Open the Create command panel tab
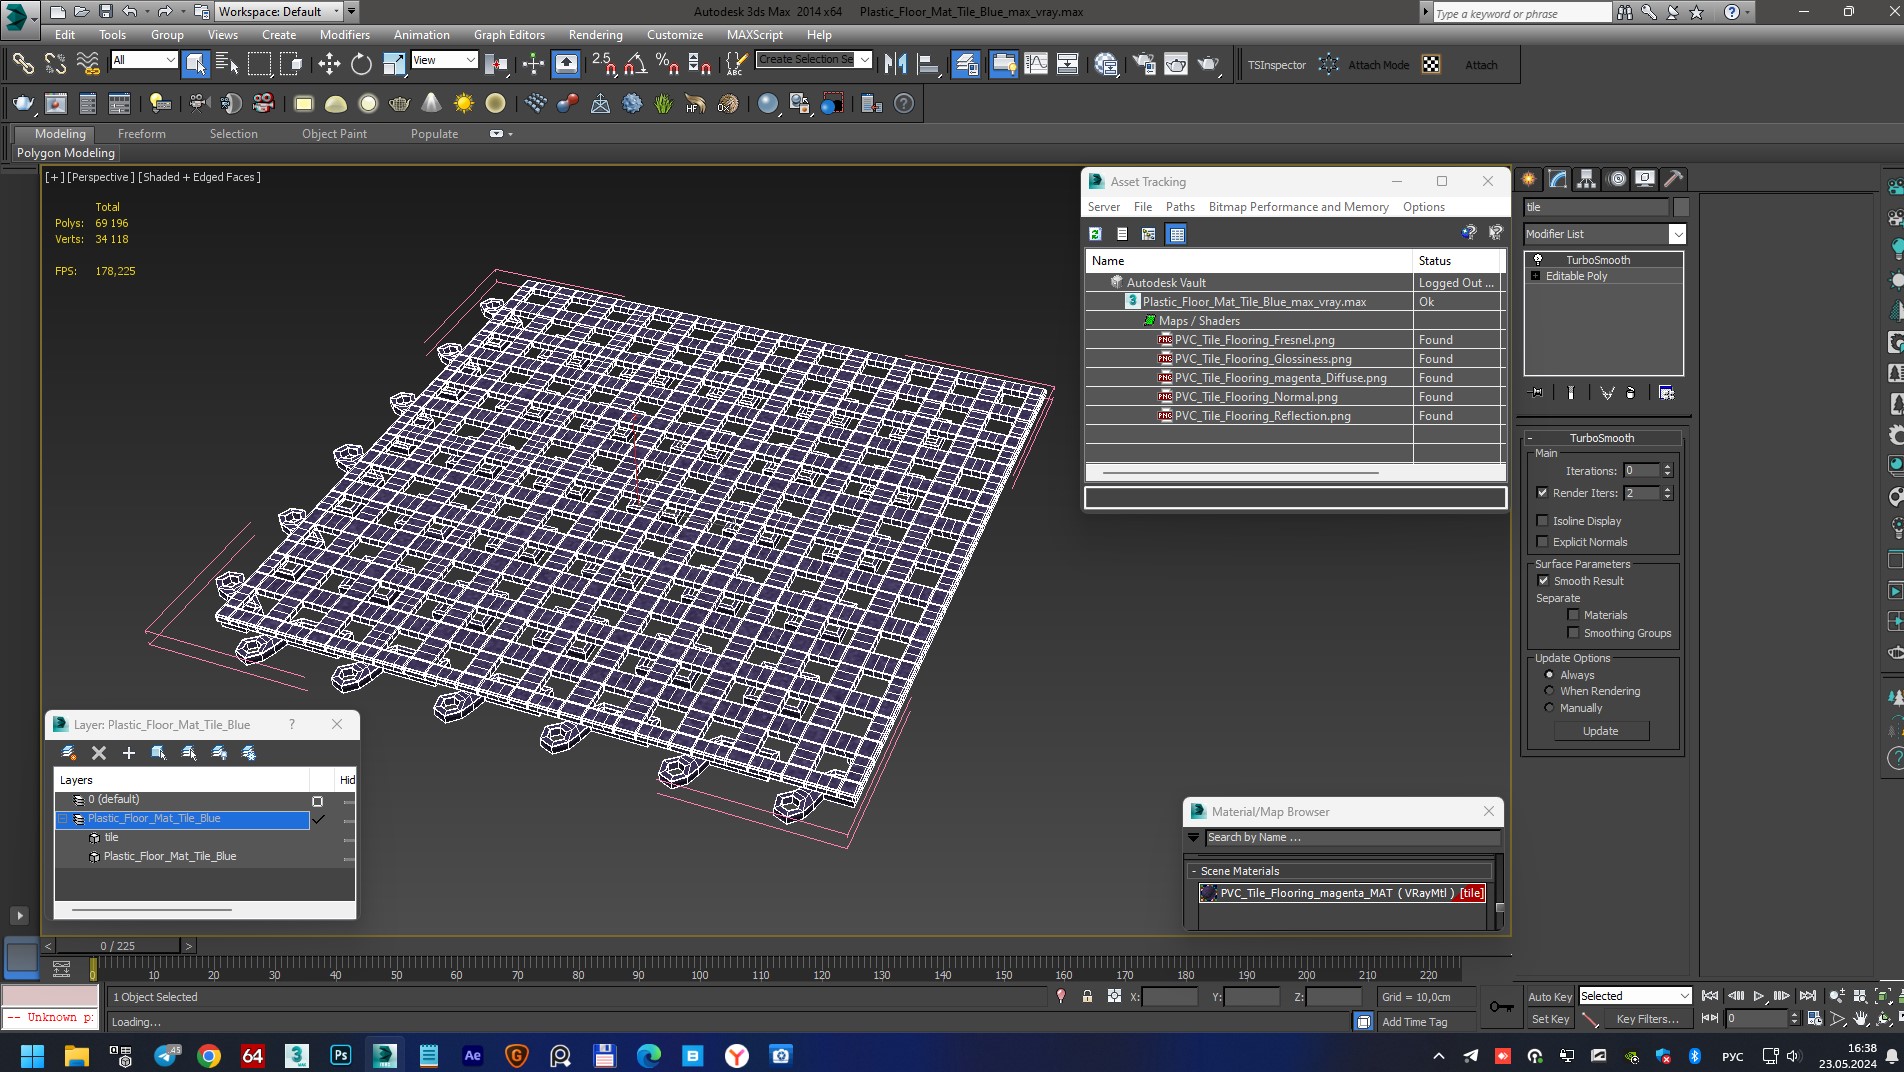This screenshot has width=1904, height=1072. point(1528,179)
